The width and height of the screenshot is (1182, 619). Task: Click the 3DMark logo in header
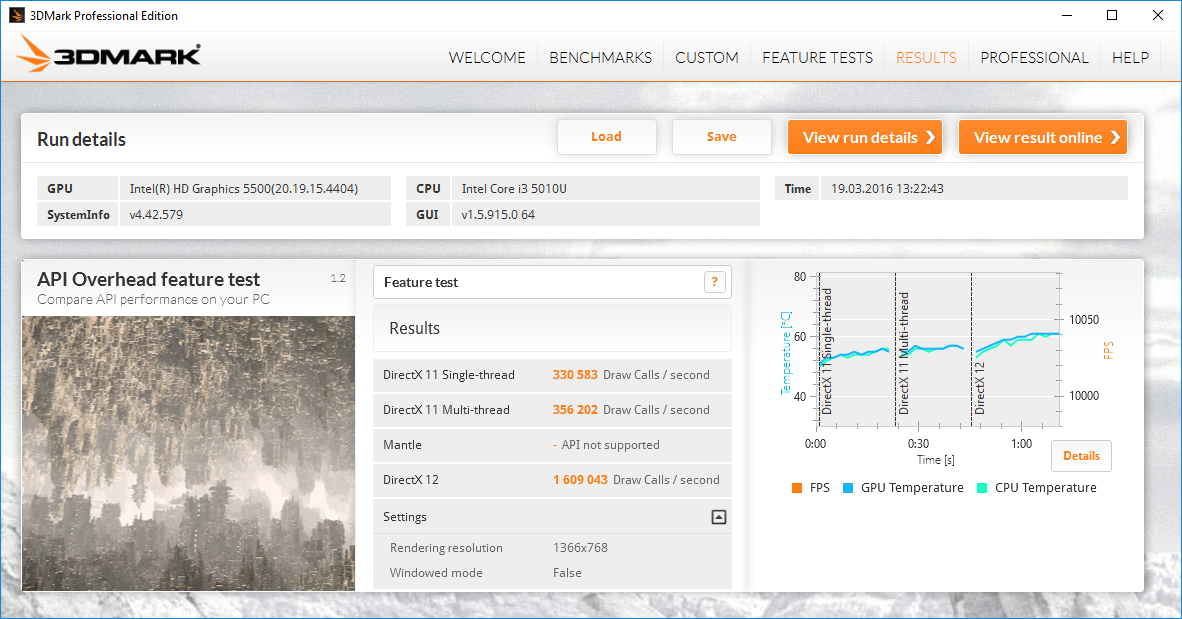(x=108, y=55)
